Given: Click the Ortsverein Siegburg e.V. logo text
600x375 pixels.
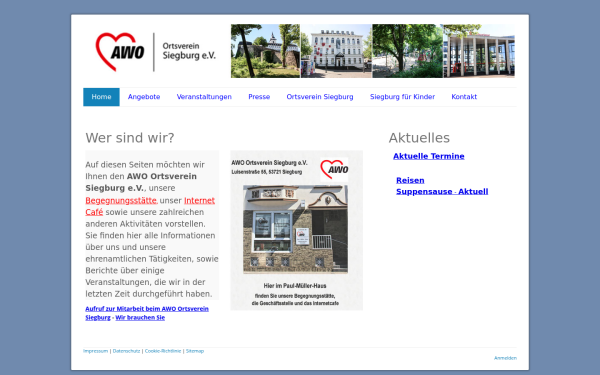Looking at the screenshot, I should 189,51.
